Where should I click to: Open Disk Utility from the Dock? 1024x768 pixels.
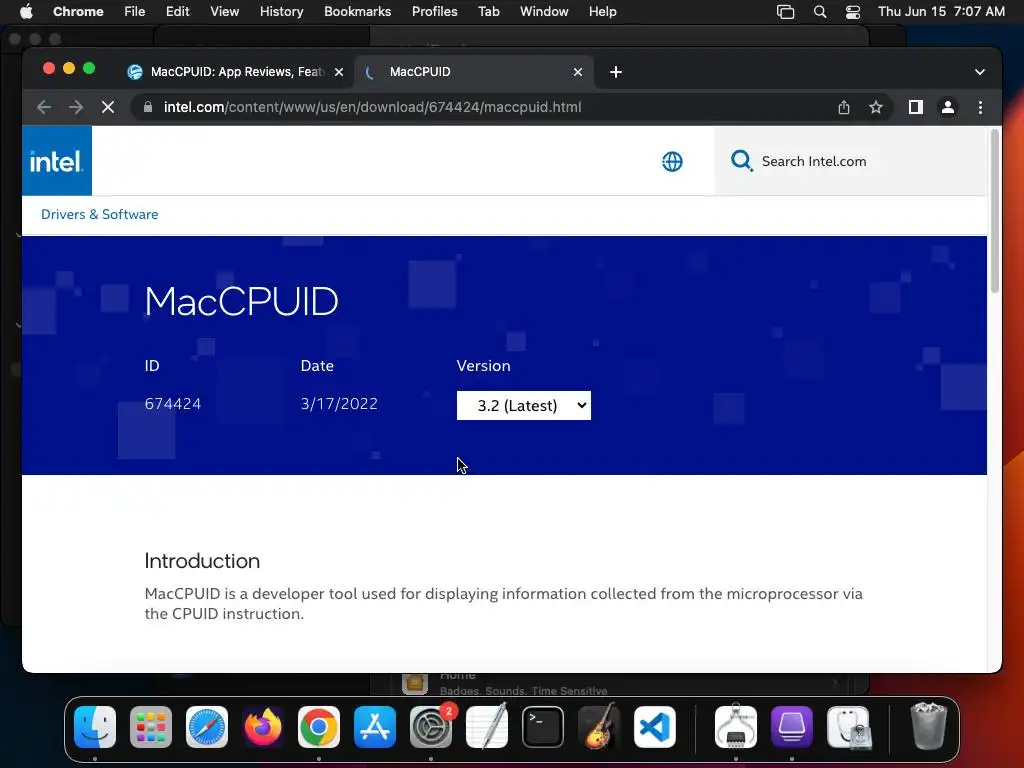pos(848,727)
